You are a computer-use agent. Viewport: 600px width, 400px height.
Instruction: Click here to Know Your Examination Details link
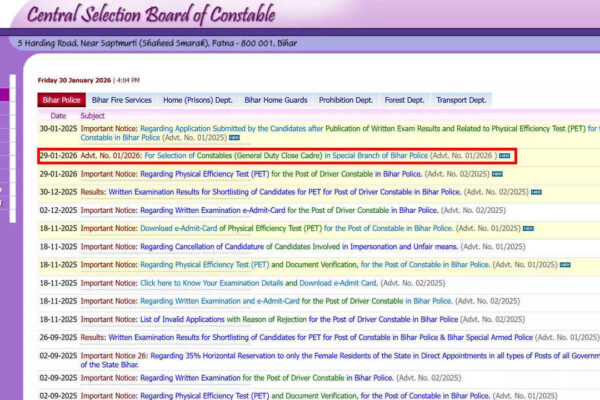pos(212,283)
